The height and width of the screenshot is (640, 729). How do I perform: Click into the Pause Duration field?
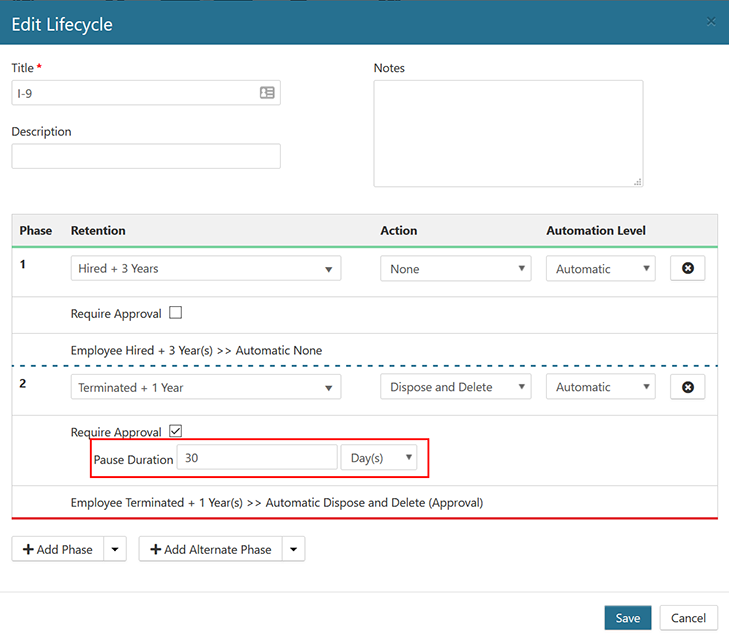pyautogui.click(x=256, y=458)
